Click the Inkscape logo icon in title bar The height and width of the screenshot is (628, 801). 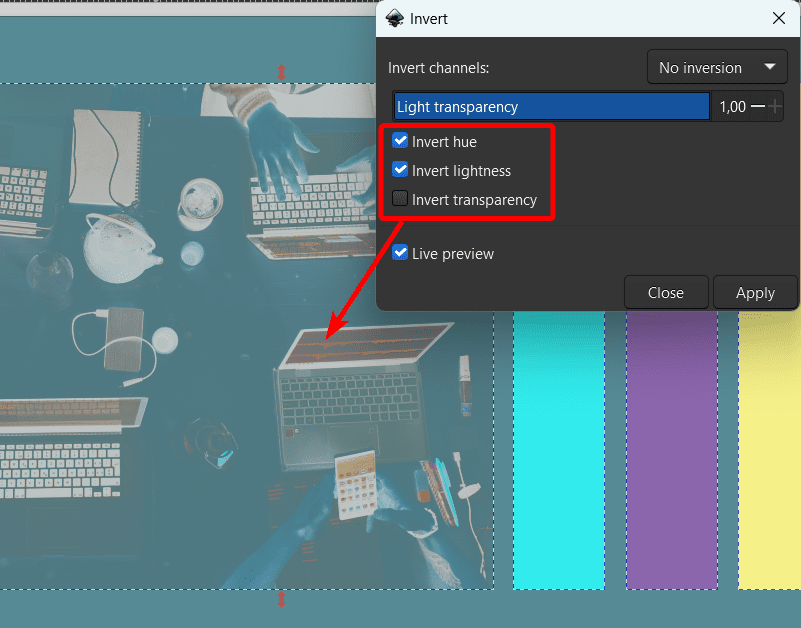pyautogui.click(x=394, y=18)
